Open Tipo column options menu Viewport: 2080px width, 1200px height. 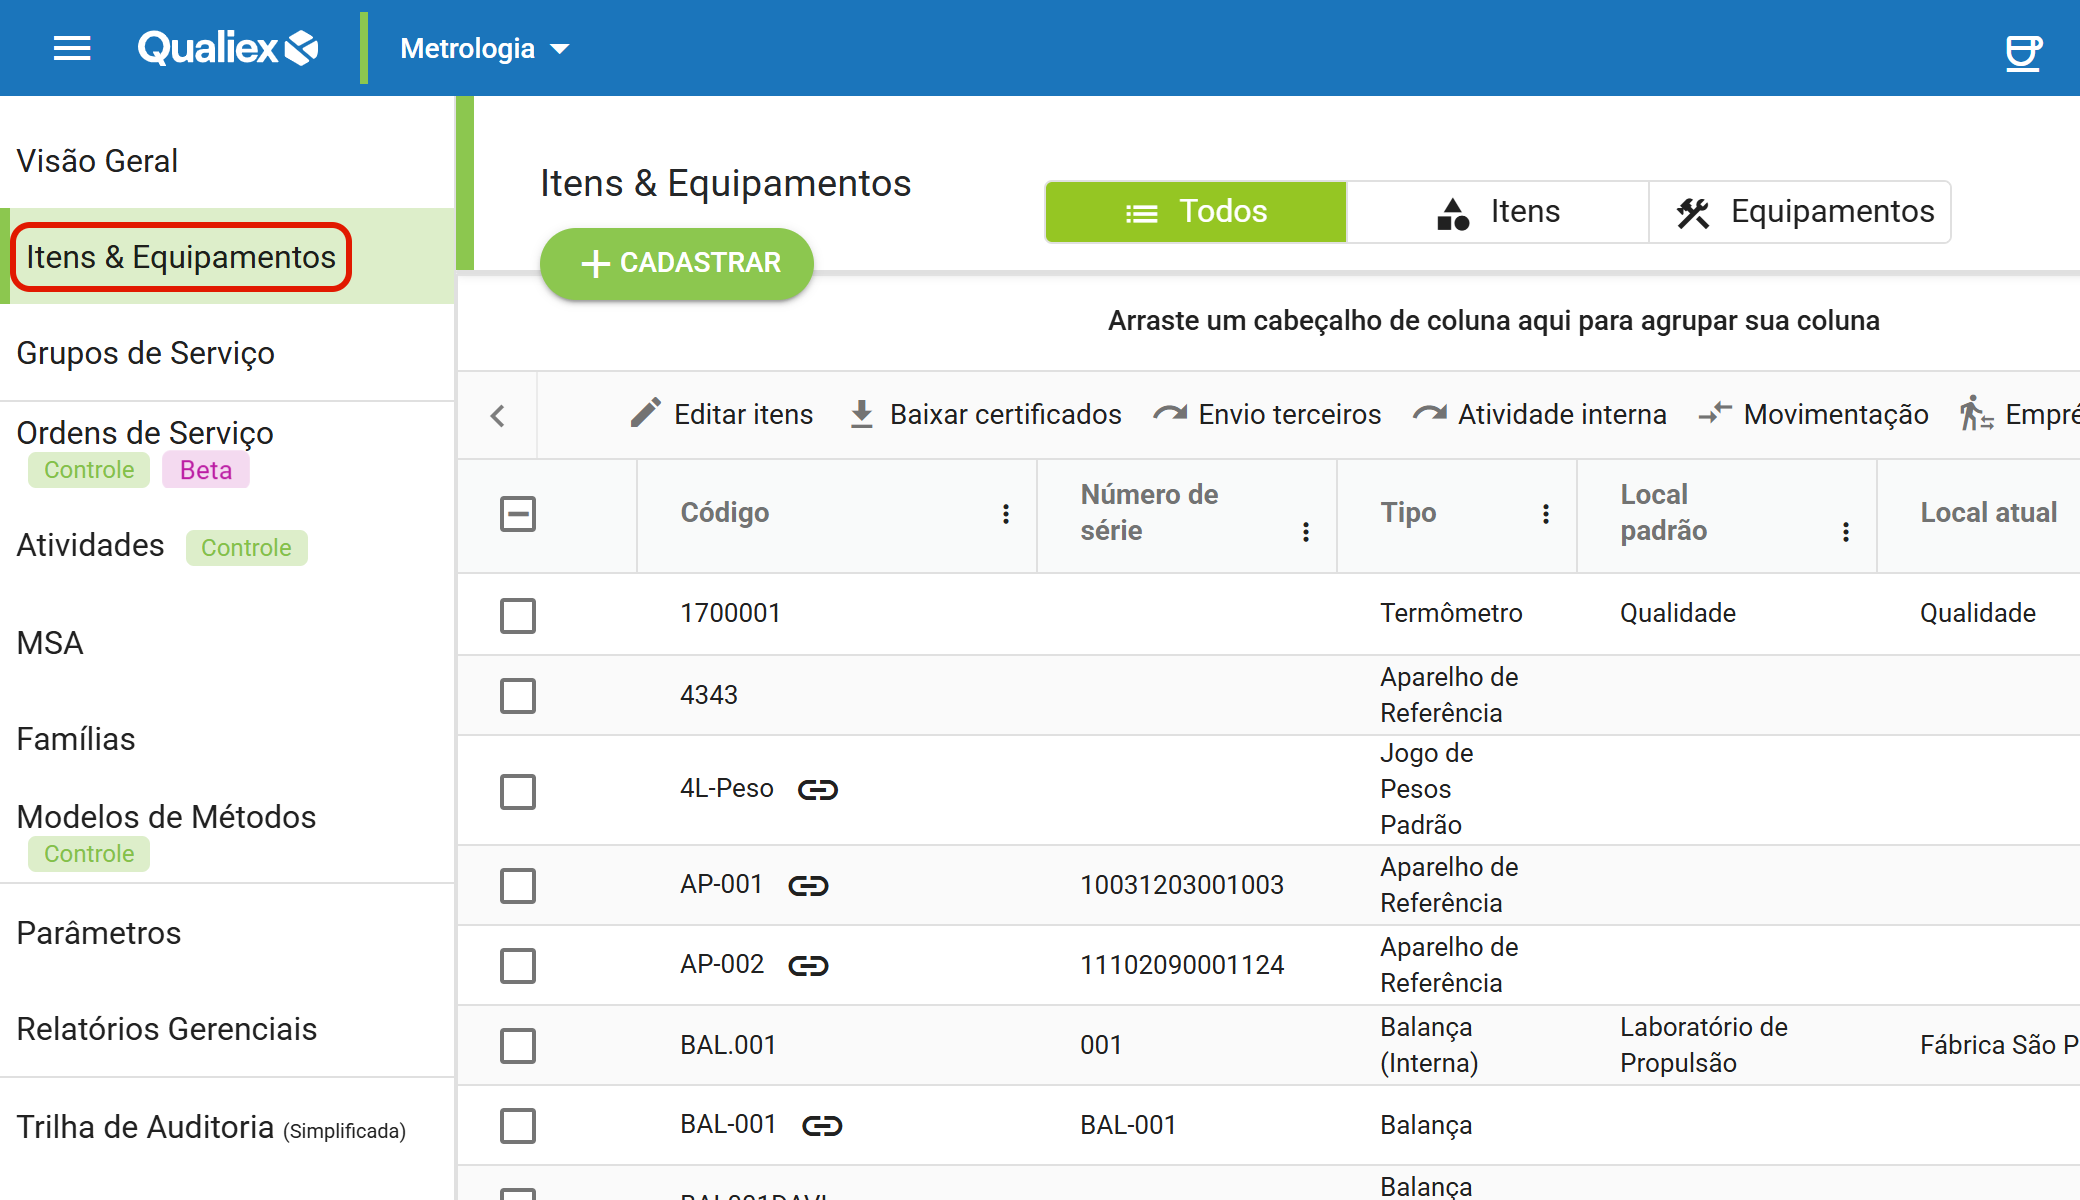[1546, 513]
